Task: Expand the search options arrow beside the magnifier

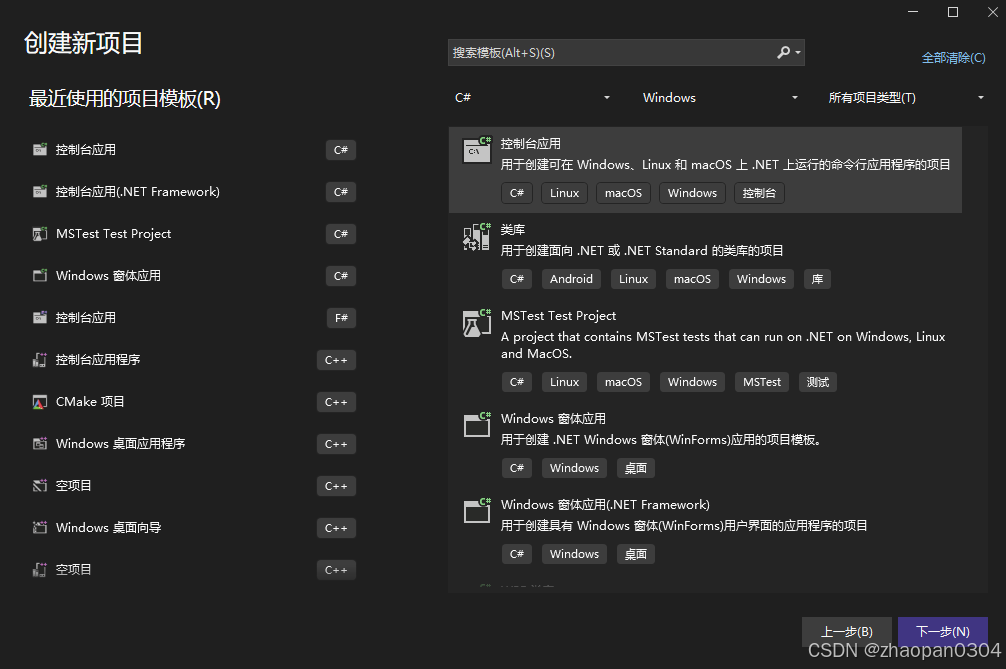Action: pos(798,53)
